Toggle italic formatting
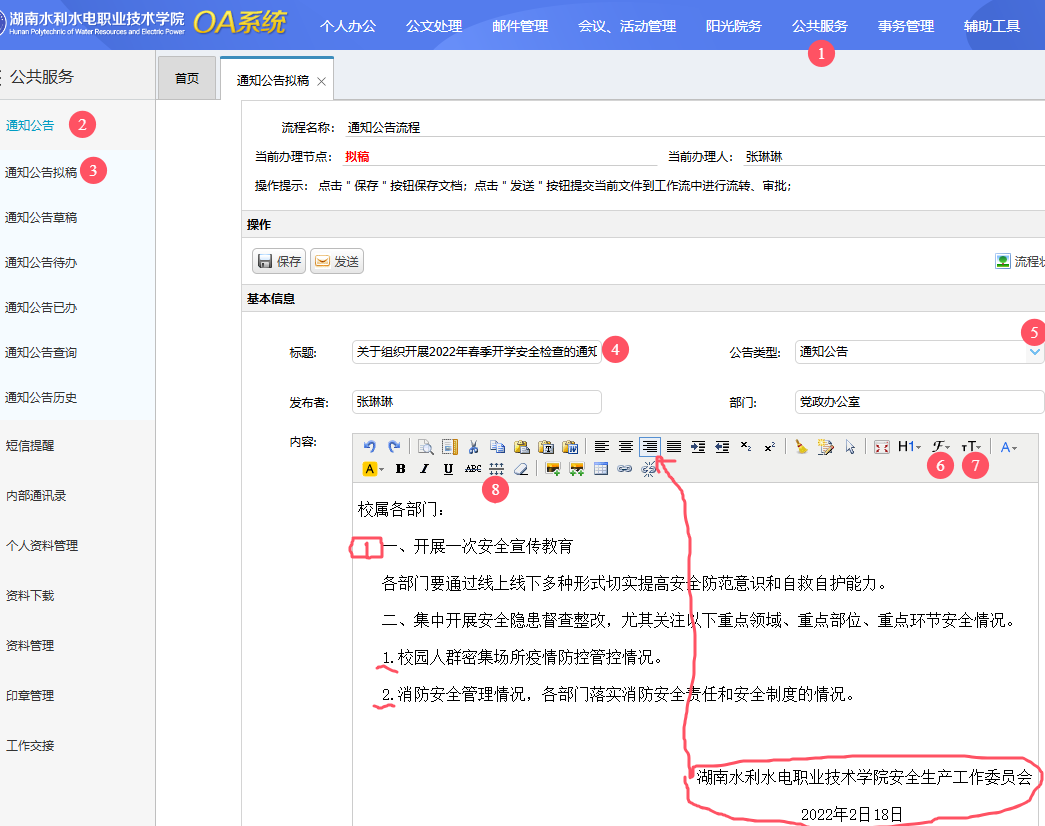This screenshot has height=826, width=1045. tap(425, 469)
